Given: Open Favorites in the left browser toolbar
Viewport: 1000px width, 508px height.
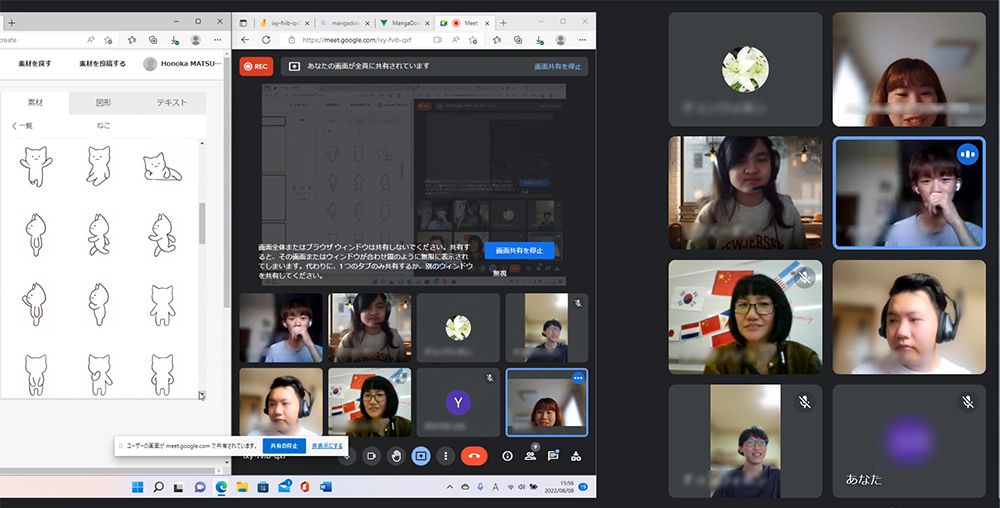Looking at the screenshot, I should pyautogui.click(x=132, y=40).
